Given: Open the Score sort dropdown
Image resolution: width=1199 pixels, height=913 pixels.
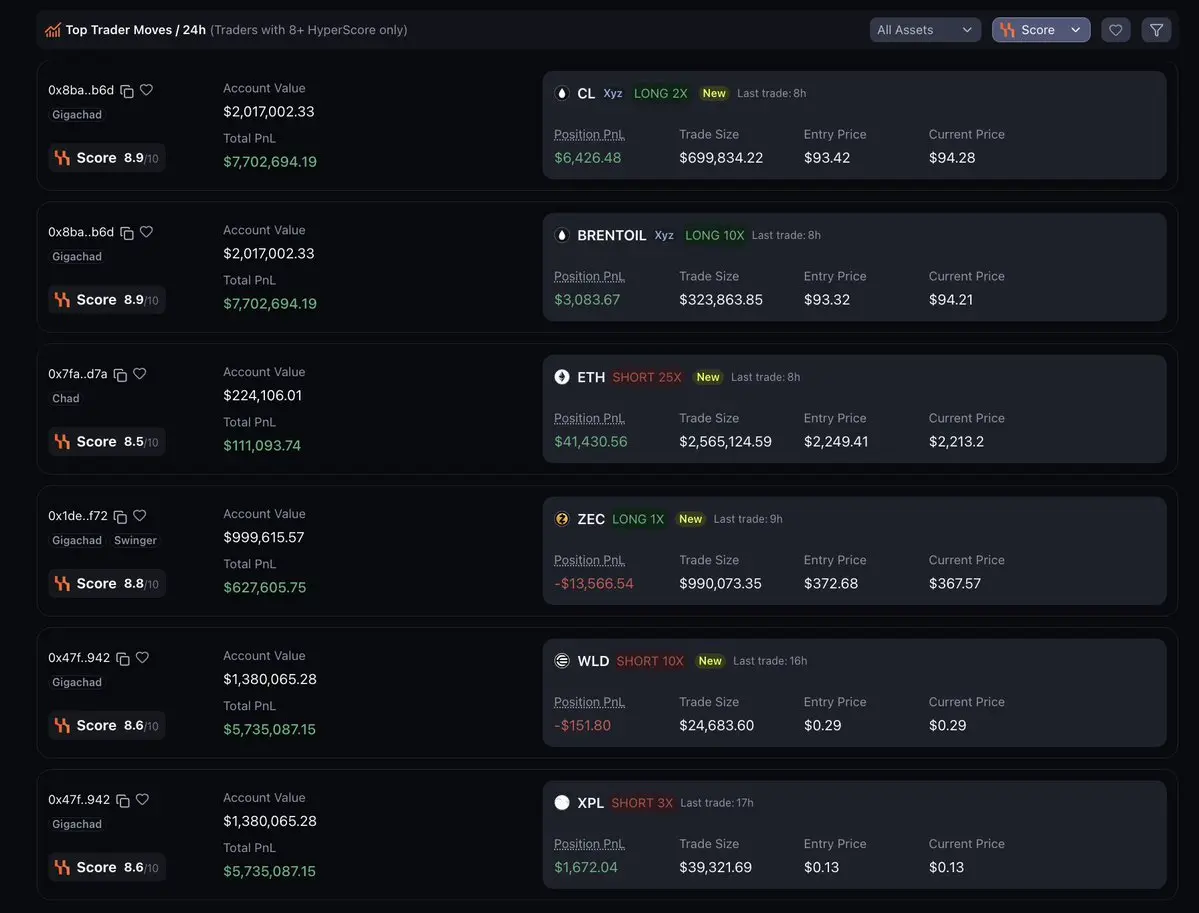Looking at the screenshot, I should pos(1041,30).
